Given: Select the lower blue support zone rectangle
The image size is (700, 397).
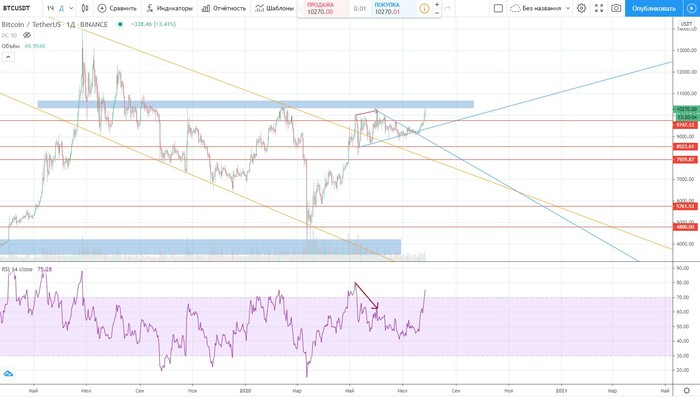Looking at the screenshot, I should pyautogui.click(x=200, y=247).
